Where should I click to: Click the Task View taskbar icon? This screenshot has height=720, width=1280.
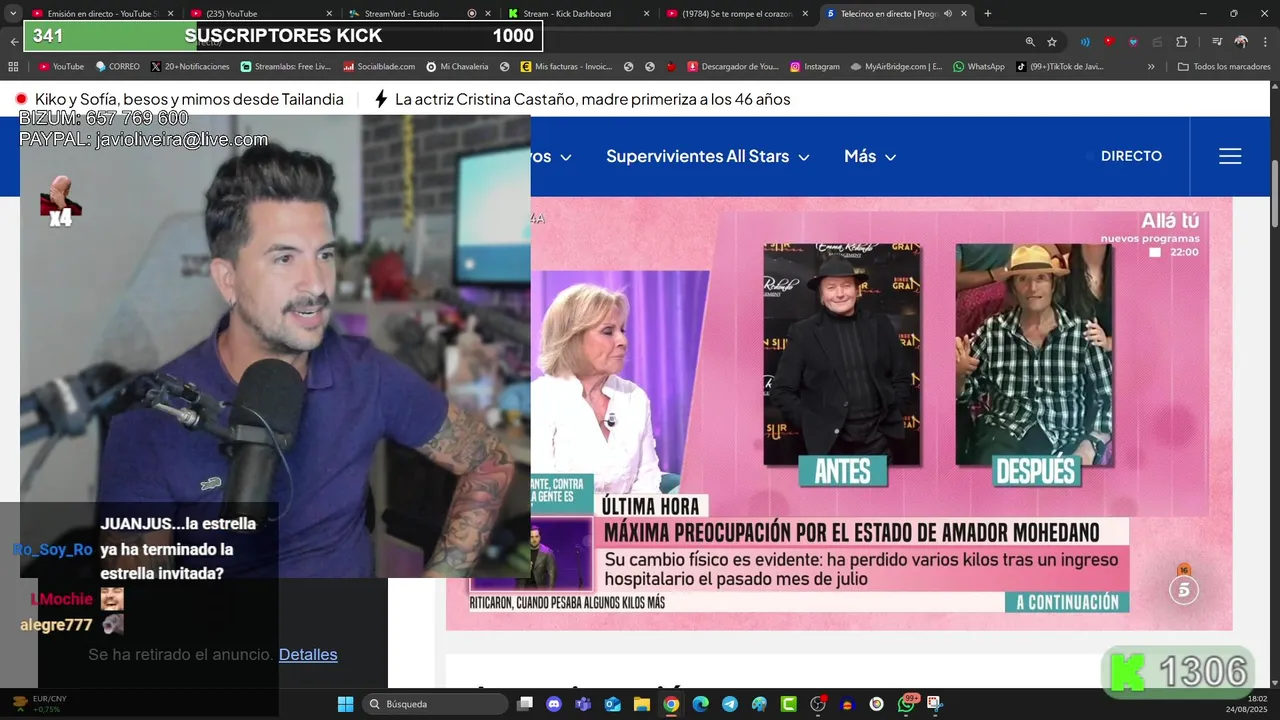coord(525,704)
